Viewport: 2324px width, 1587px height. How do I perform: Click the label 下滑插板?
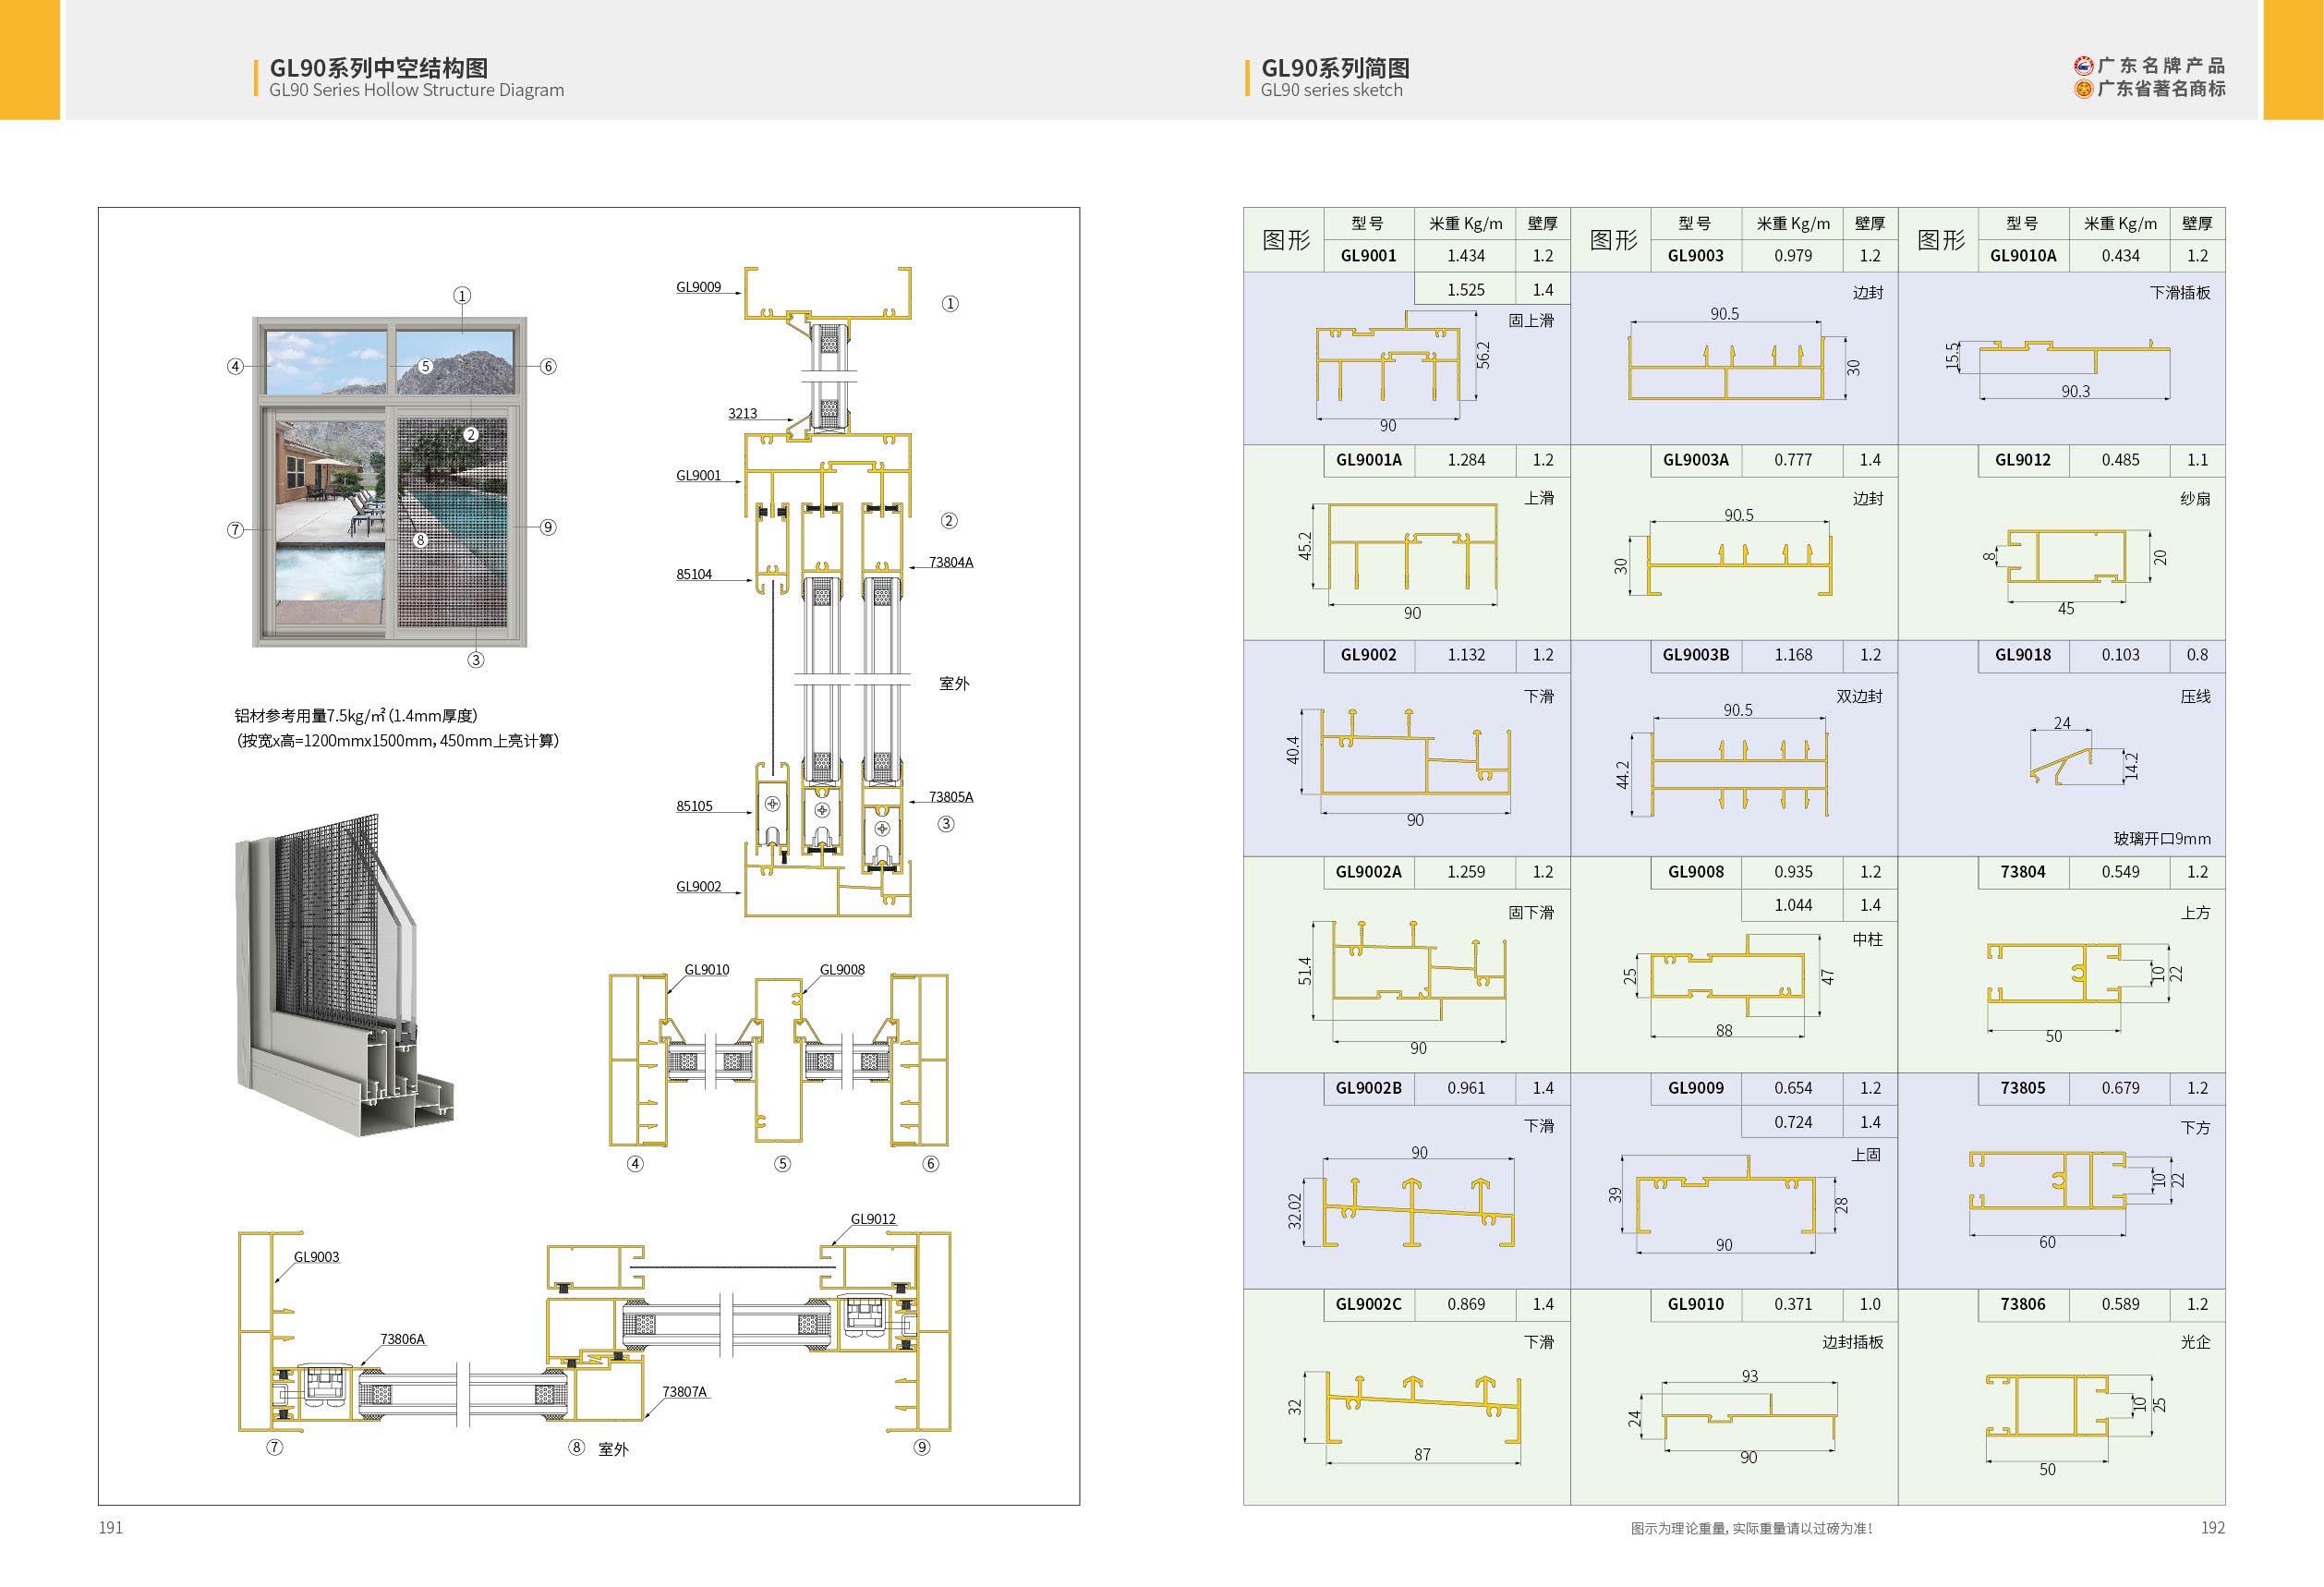click(x=2180, y=293)
